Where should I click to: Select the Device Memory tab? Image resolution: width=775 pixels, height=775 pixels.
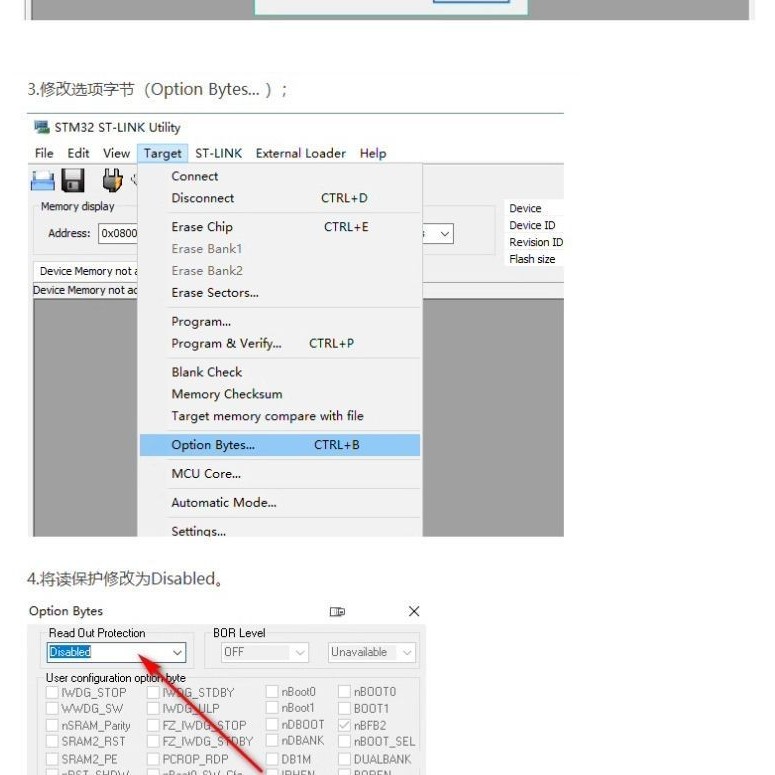(86, 271)
